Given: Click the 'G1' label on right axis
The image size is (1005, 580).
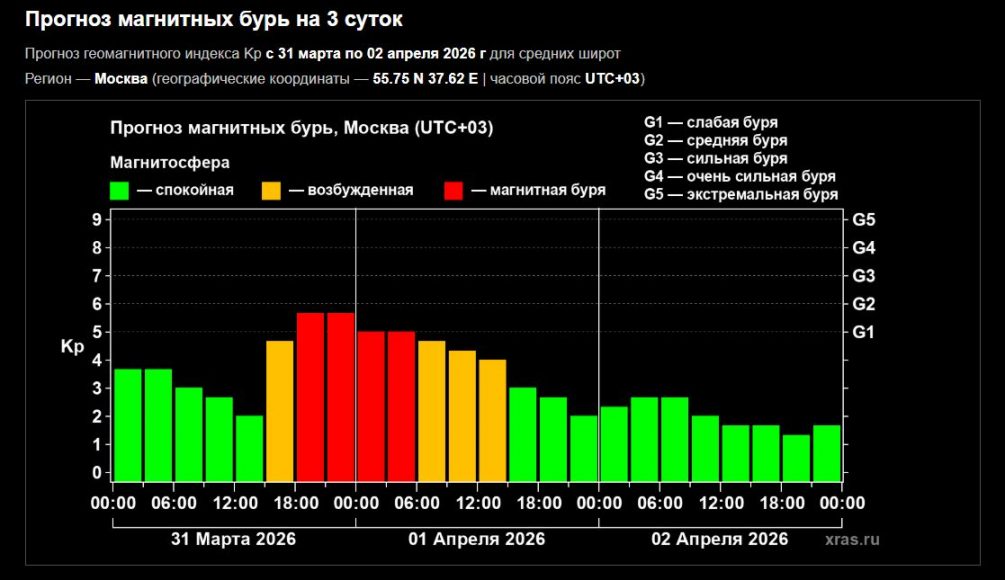Looking at the screenshot, I should click(863, 331).
